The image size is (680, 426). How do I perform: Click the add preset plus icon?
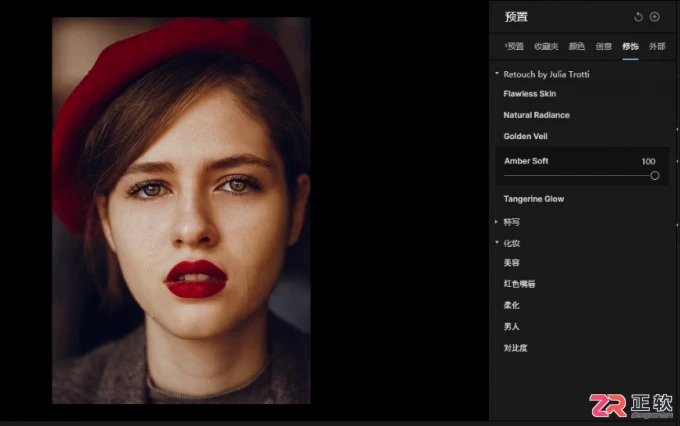(x=654, y=17)
